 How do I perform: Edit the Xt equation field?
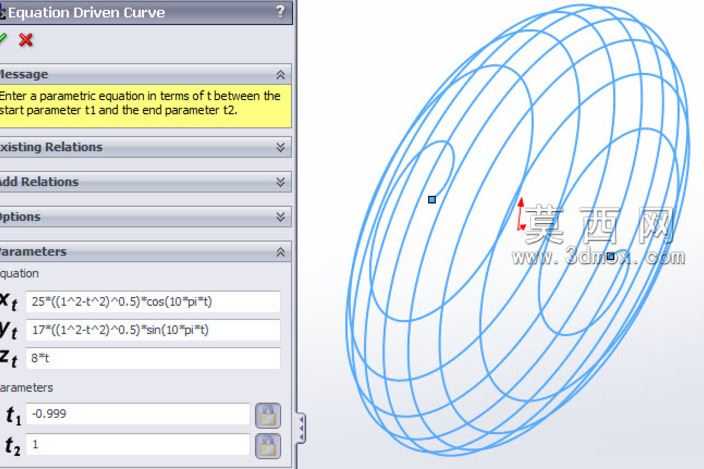tap(153, 302)
